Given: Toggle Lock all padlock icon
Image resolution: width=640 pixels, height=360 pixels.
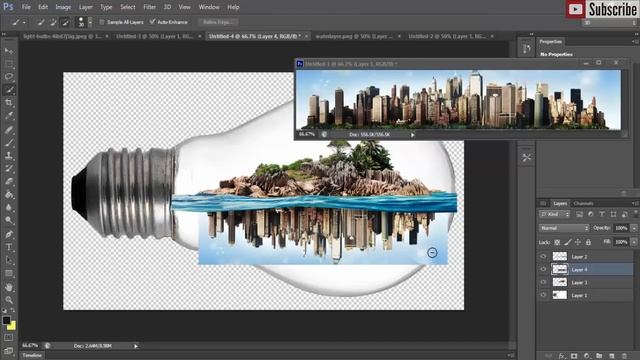Looking at the screenshot, I should click(588, 242).
